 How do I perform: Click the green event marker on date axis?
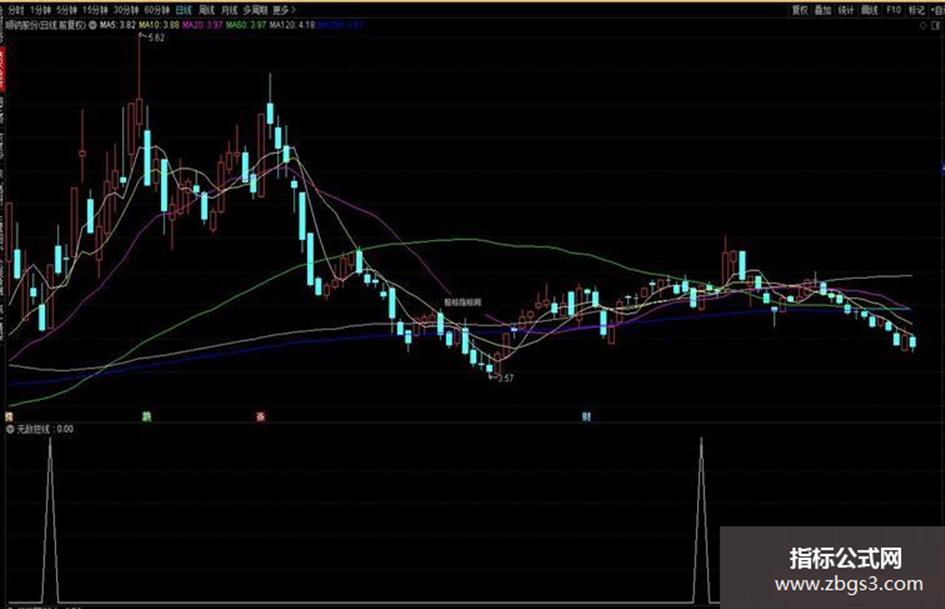146,416
